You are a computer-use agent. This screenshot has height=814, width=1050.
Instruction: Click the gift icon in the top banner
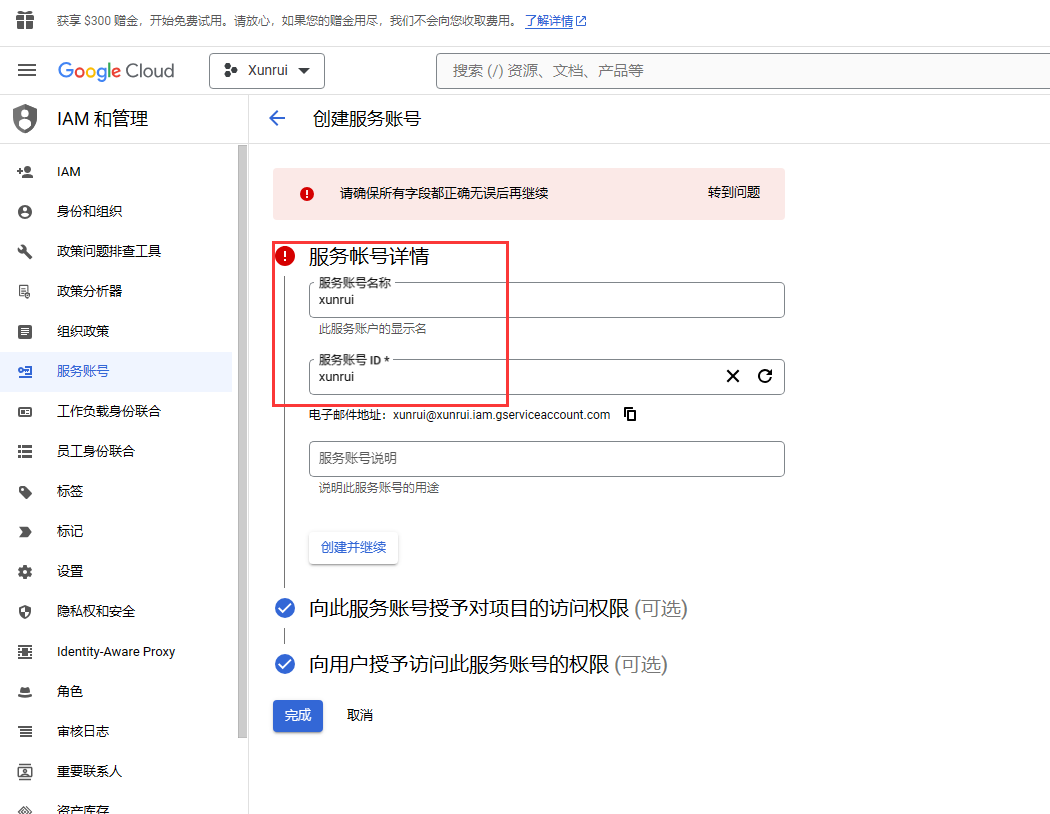[x=25, y=20]
